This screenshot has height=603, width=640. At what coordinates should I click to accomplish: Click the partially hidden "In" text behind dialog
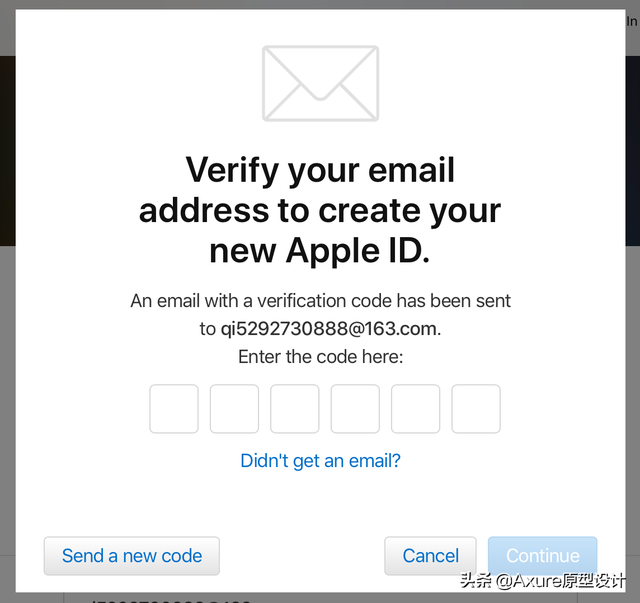(x=633, y=21)
